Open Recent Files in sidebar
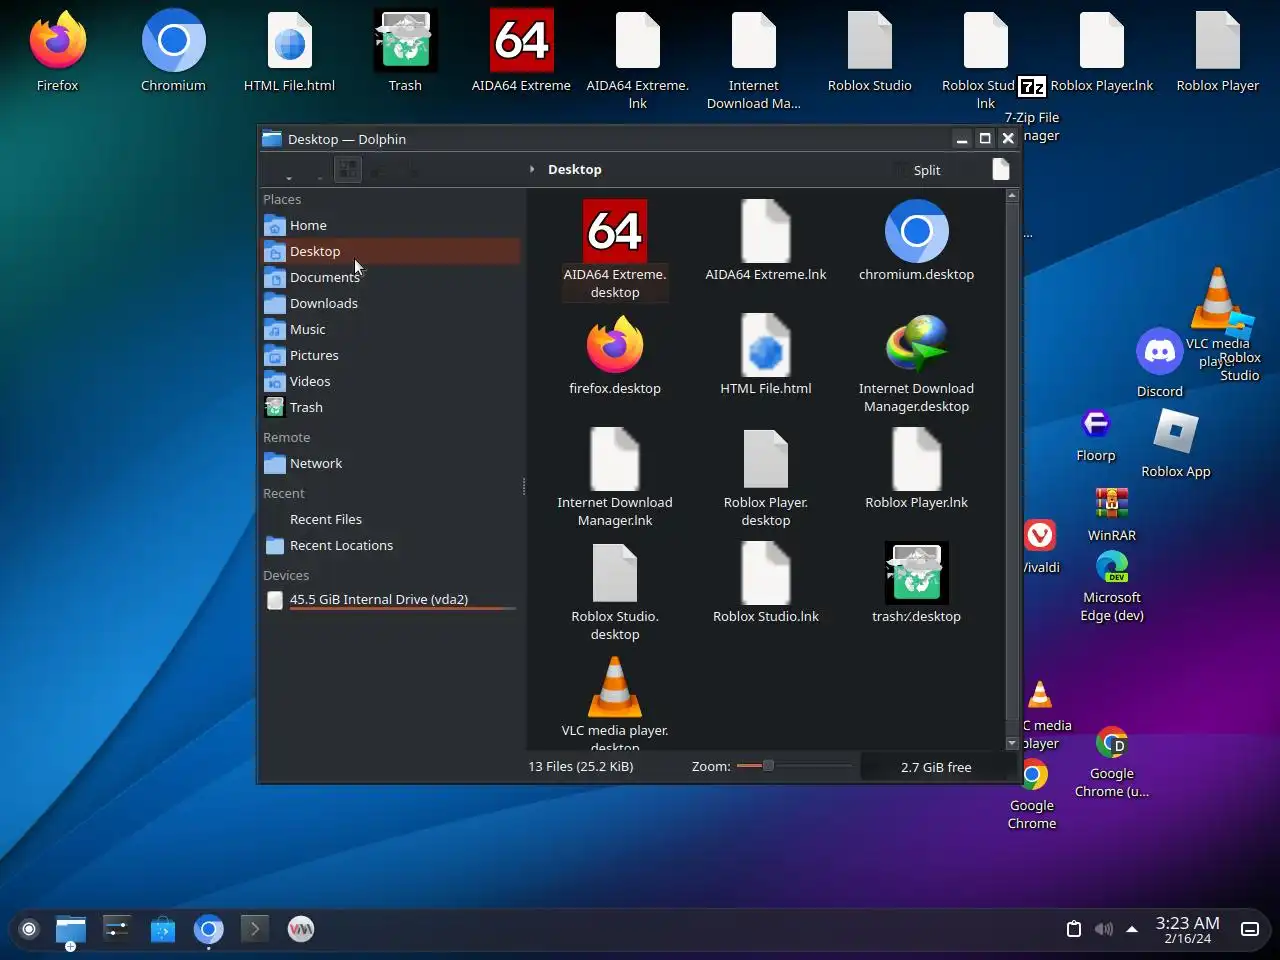 pos(390,519)
